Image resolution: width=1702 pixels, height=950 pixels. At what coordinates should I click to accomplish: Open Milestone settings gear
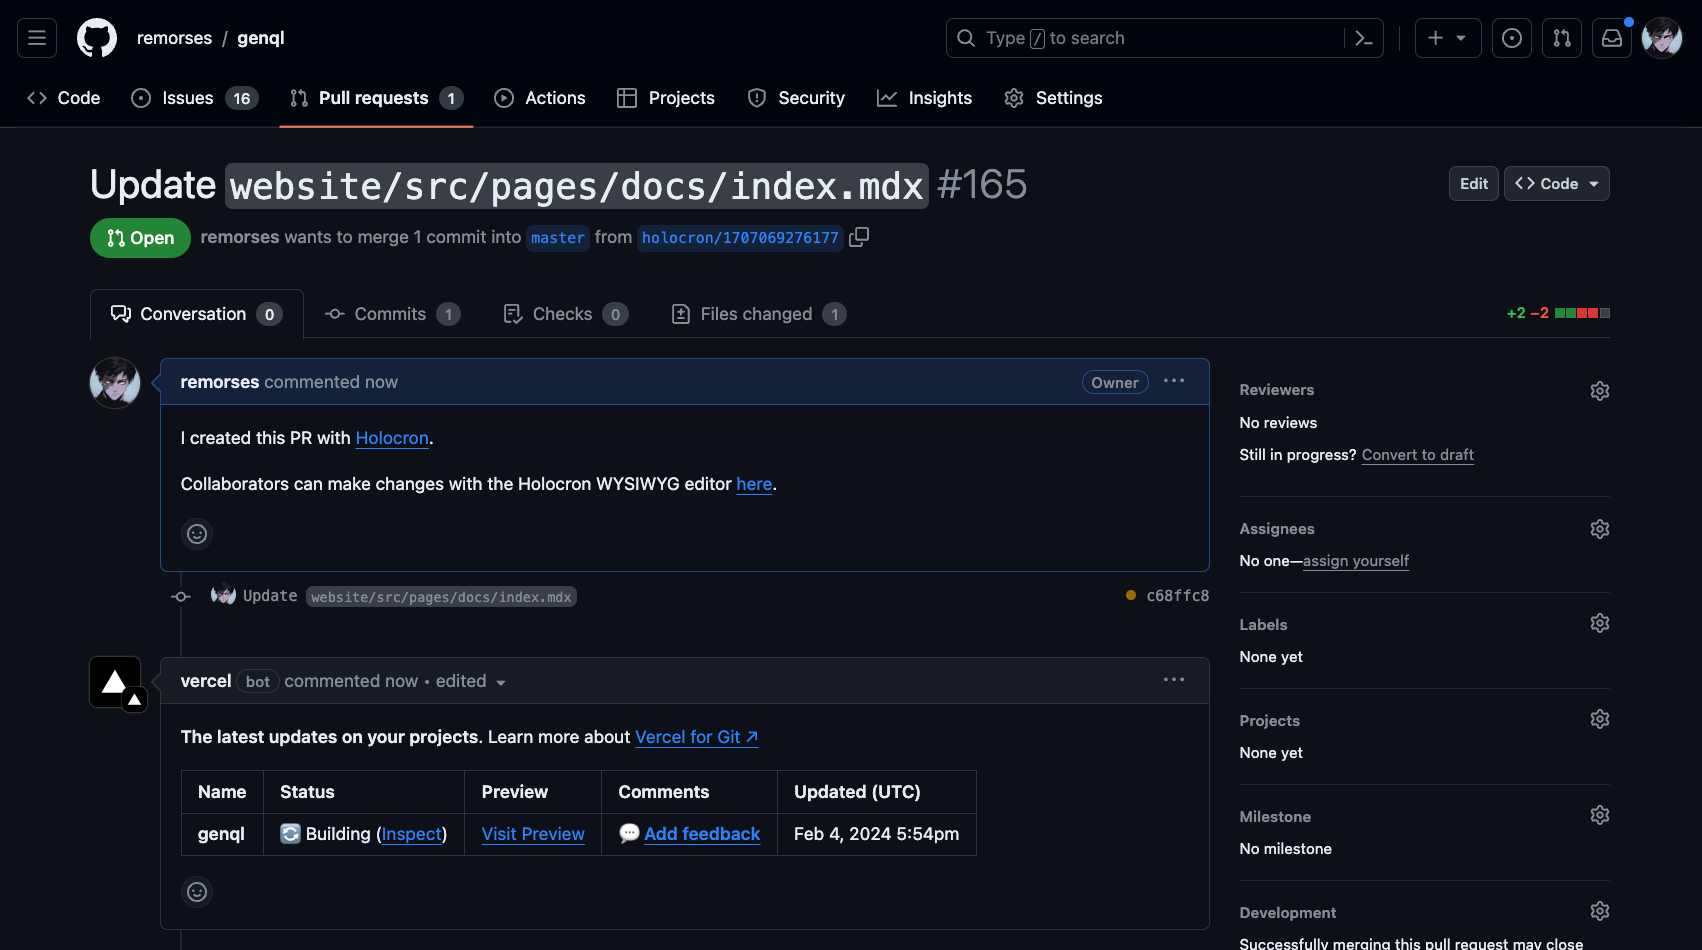[x=1600, y=815]
